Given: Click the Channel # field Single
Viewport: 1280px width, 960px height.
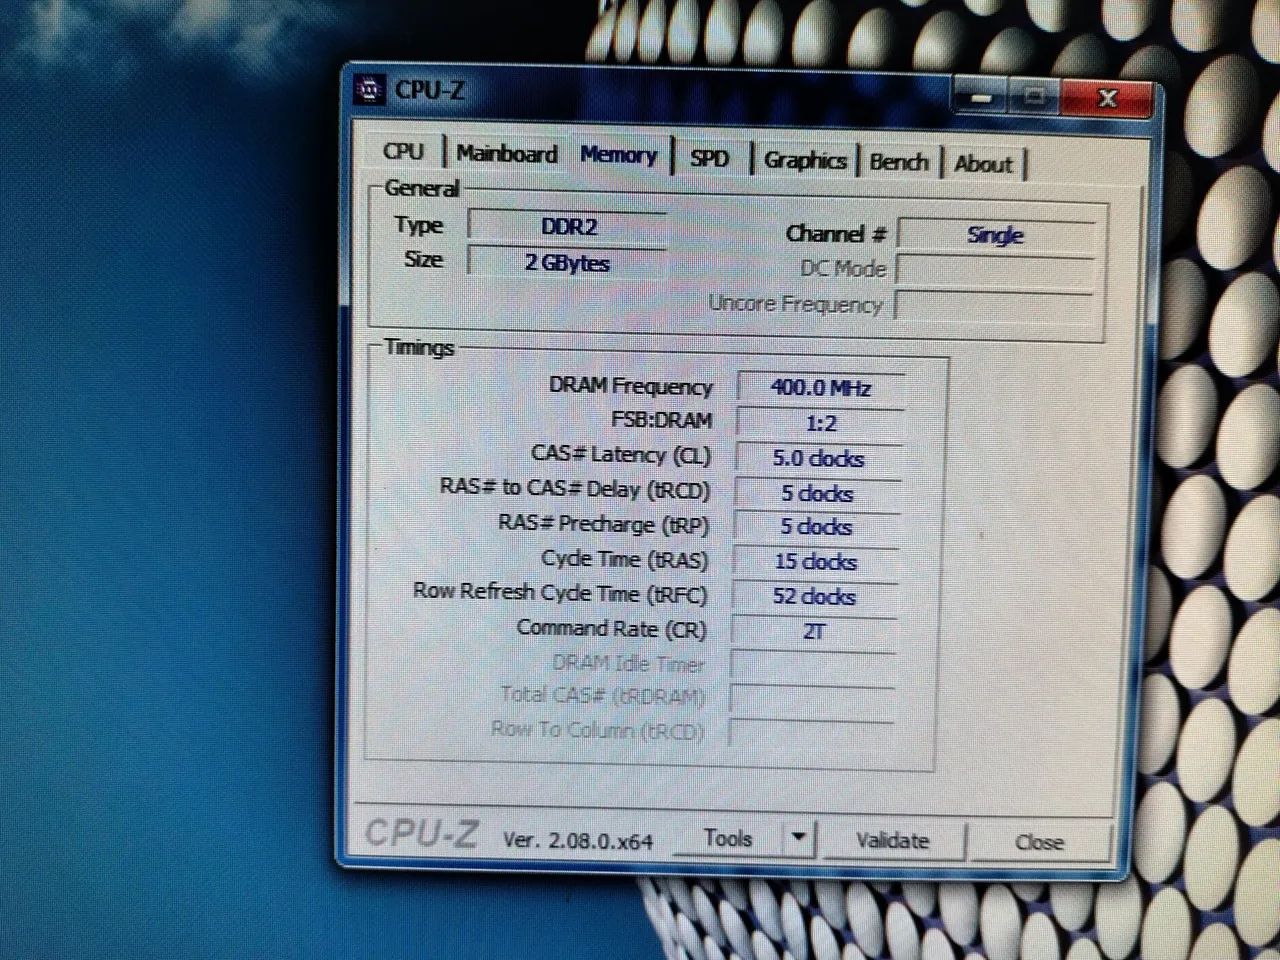Looking at the screenshot, I should (996, 236).
